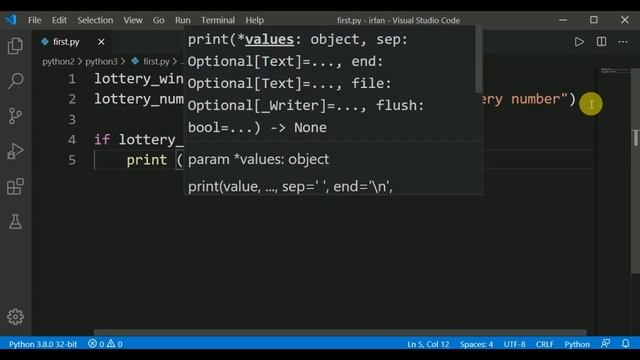
Task: Open the Terminal menu
Action: pyautogui.click(x=218, y=20)
